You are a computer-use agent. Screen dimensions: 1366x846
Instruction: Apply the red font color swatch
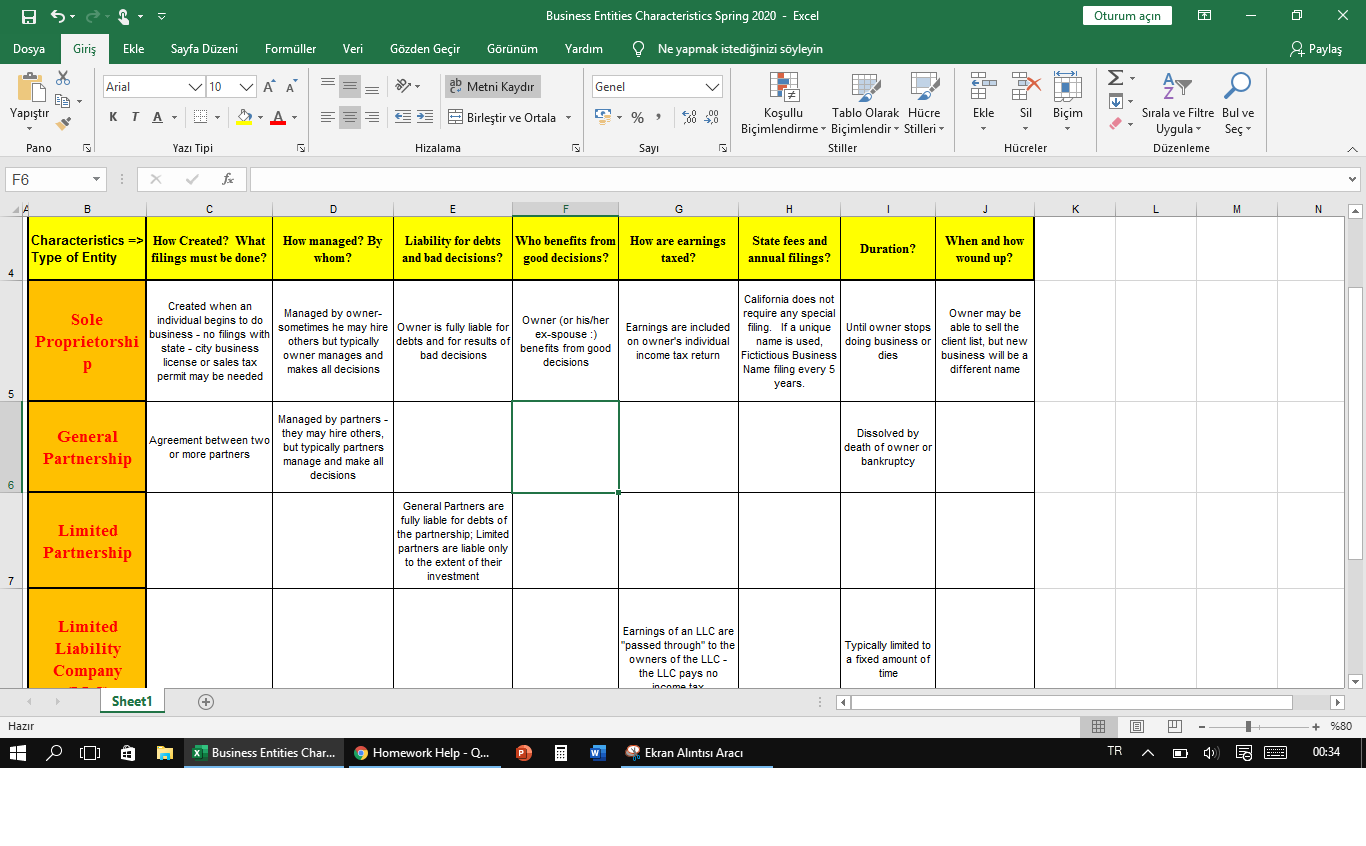click(278, 117)
